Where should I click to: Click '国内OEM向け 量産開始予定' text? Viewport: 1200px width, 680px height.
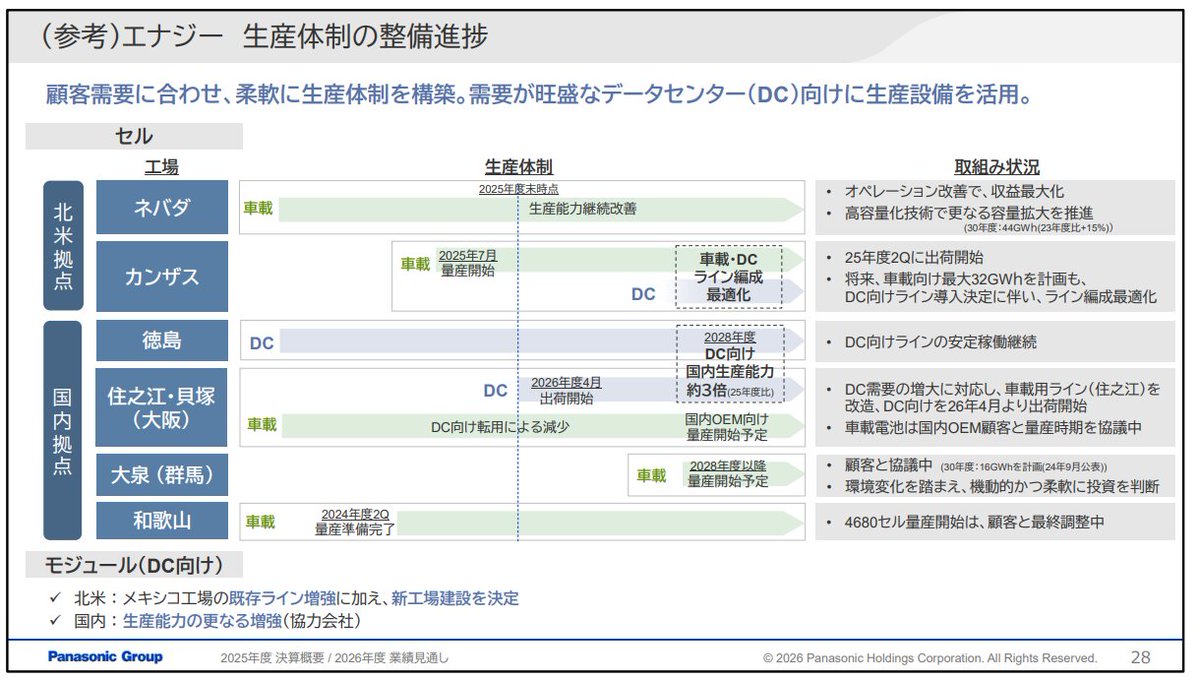click(727, 427)
